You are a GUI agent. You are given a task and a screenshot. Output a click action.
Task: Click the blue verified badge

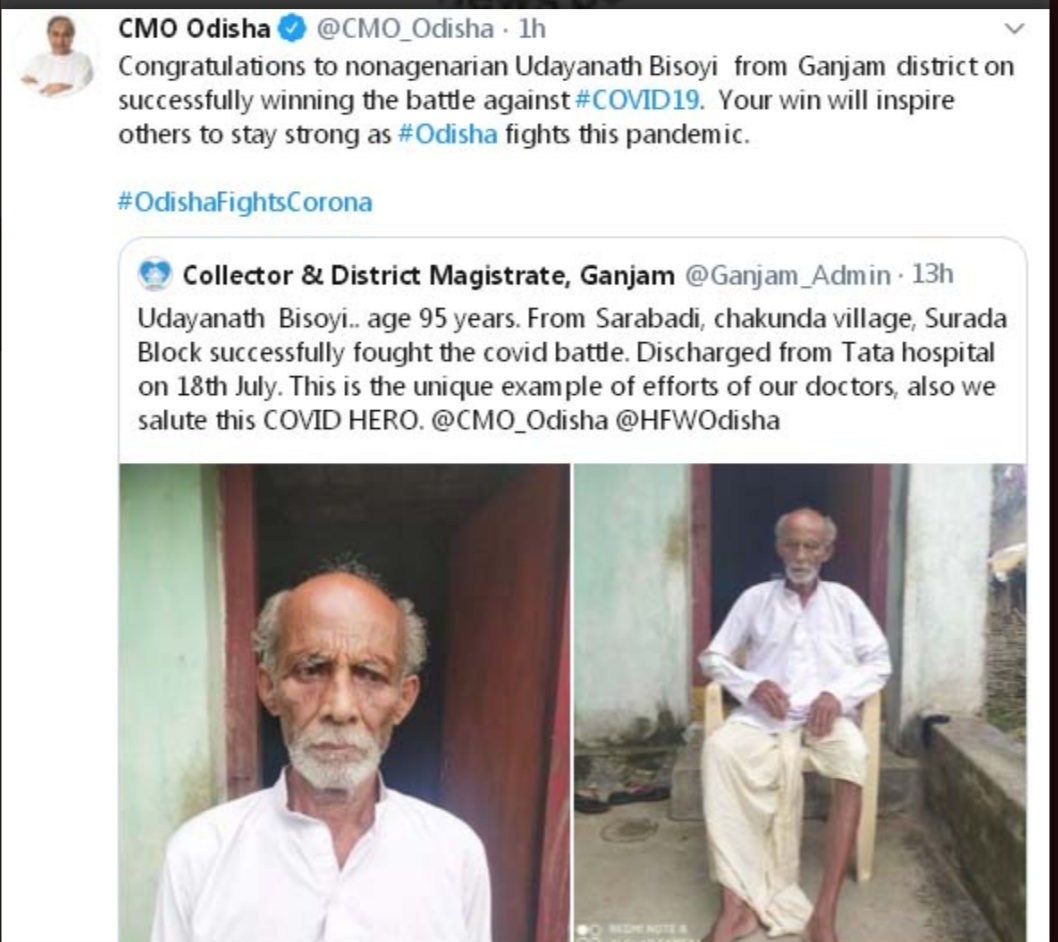pyautogui.click(x=292, y=29)
